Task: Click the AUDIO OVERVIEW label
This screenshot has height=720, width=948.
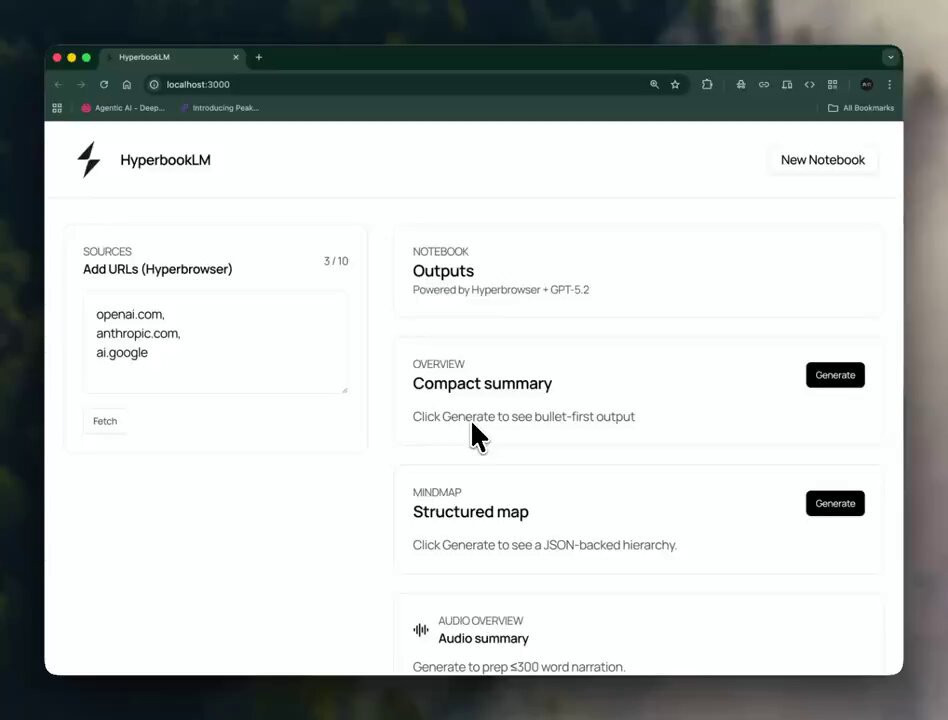Action: coord(481,621)
